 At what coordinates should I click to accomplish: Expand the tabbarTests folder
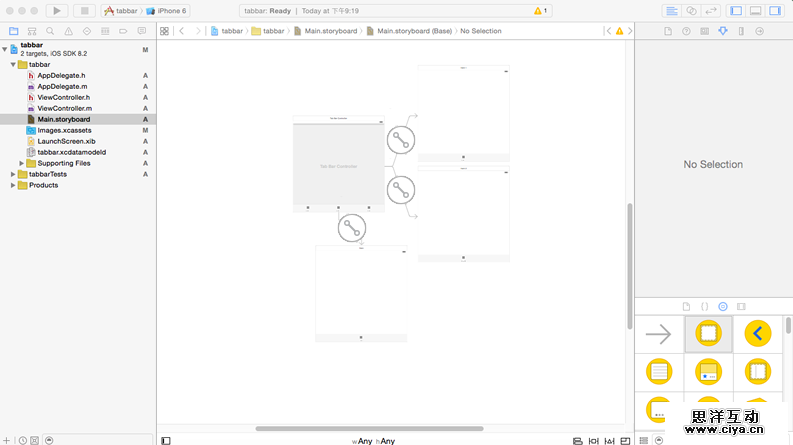click(13, 174)
